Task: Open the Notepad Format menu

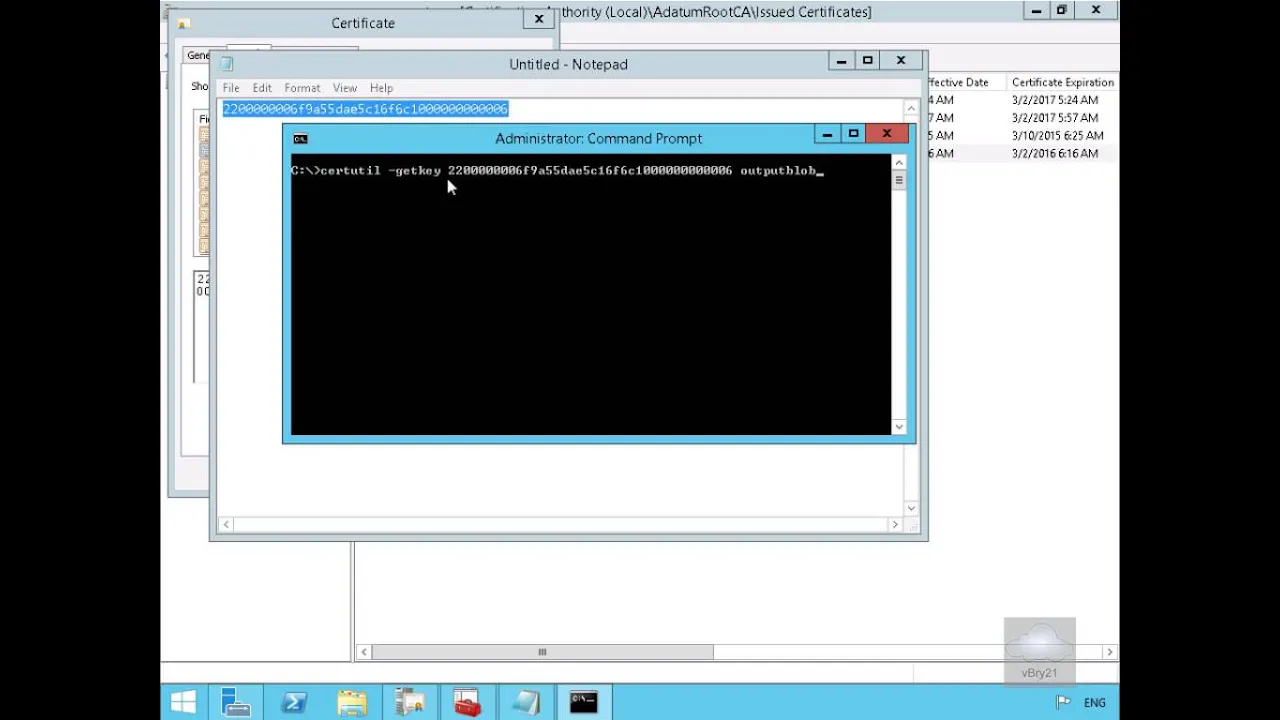Action: (x=302, y=88)
